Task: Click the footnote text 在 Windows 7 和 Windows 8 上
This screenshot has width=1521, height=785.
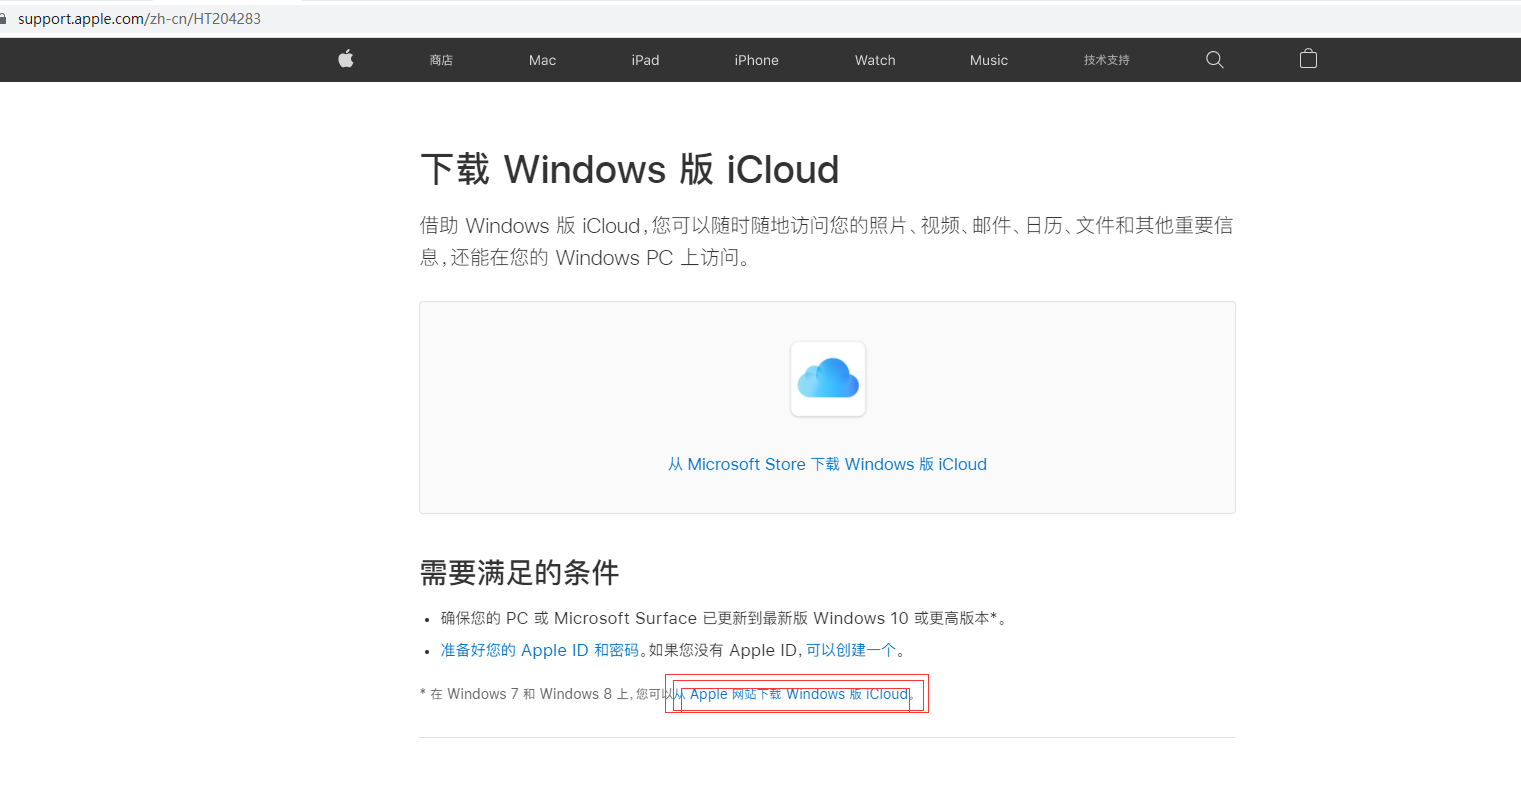Action: click(530, 694)
